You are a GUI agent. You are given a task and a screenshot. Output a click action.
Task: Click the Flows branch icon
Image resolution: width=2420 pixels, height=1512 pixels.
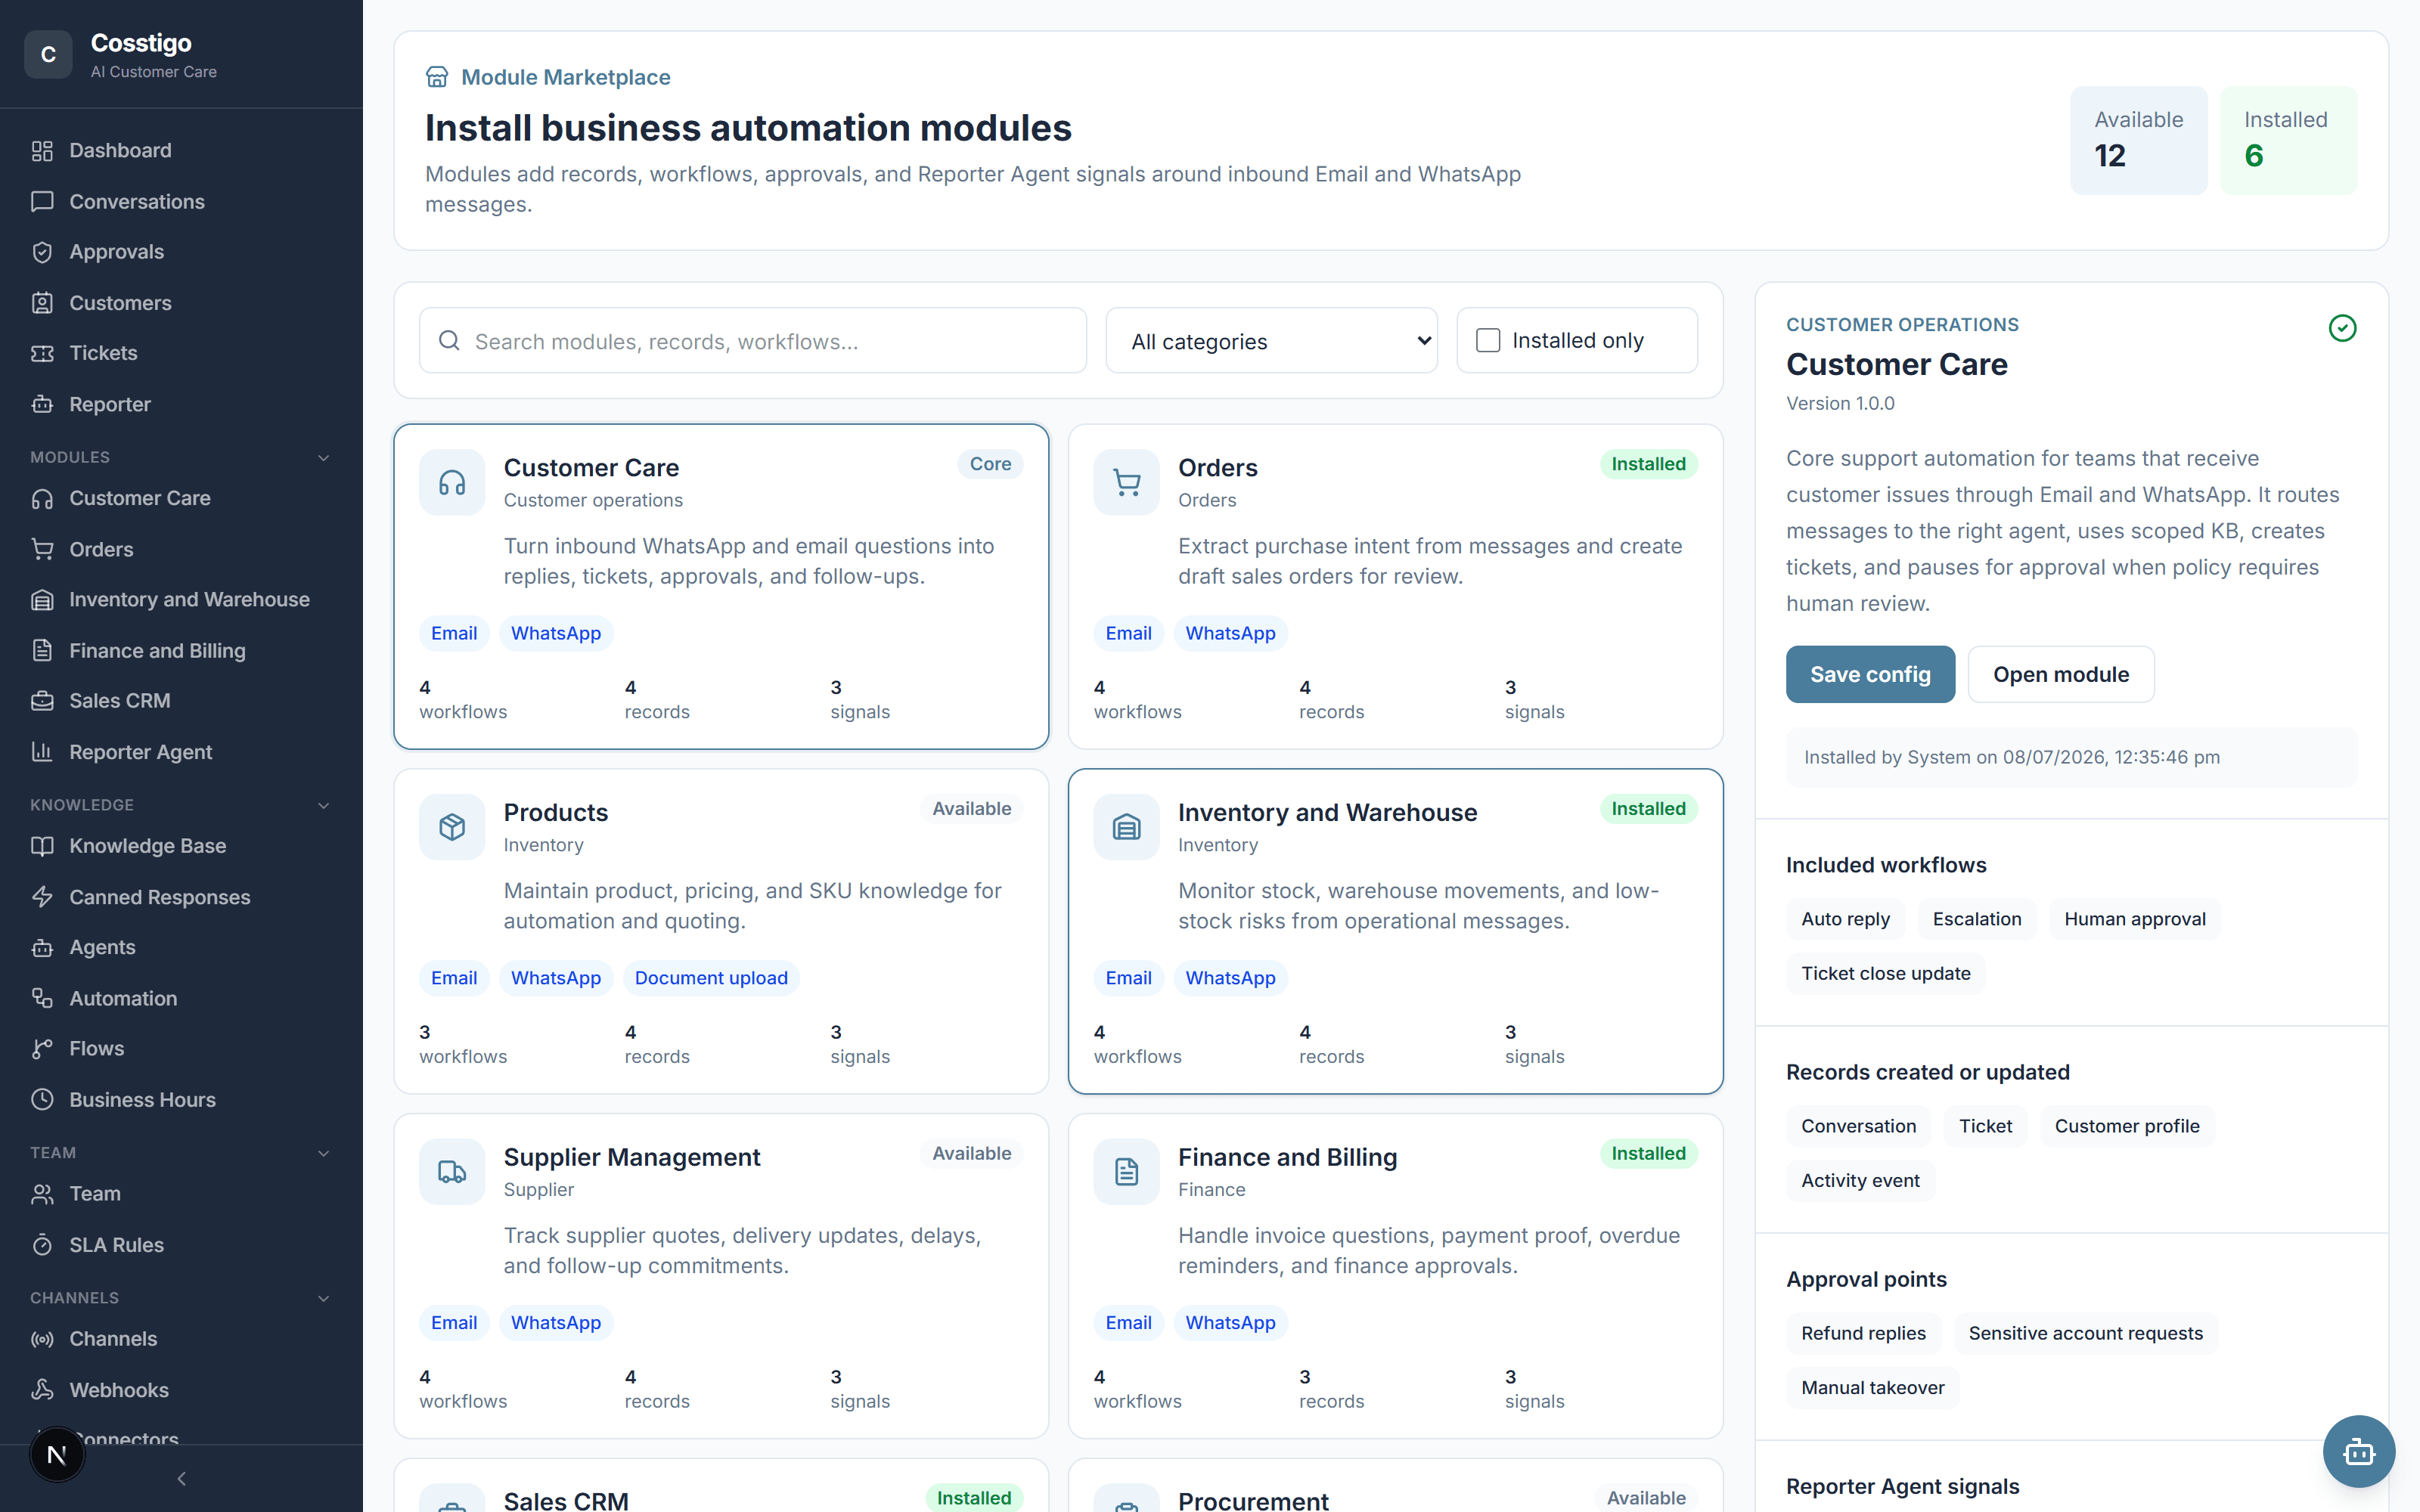42,1048
